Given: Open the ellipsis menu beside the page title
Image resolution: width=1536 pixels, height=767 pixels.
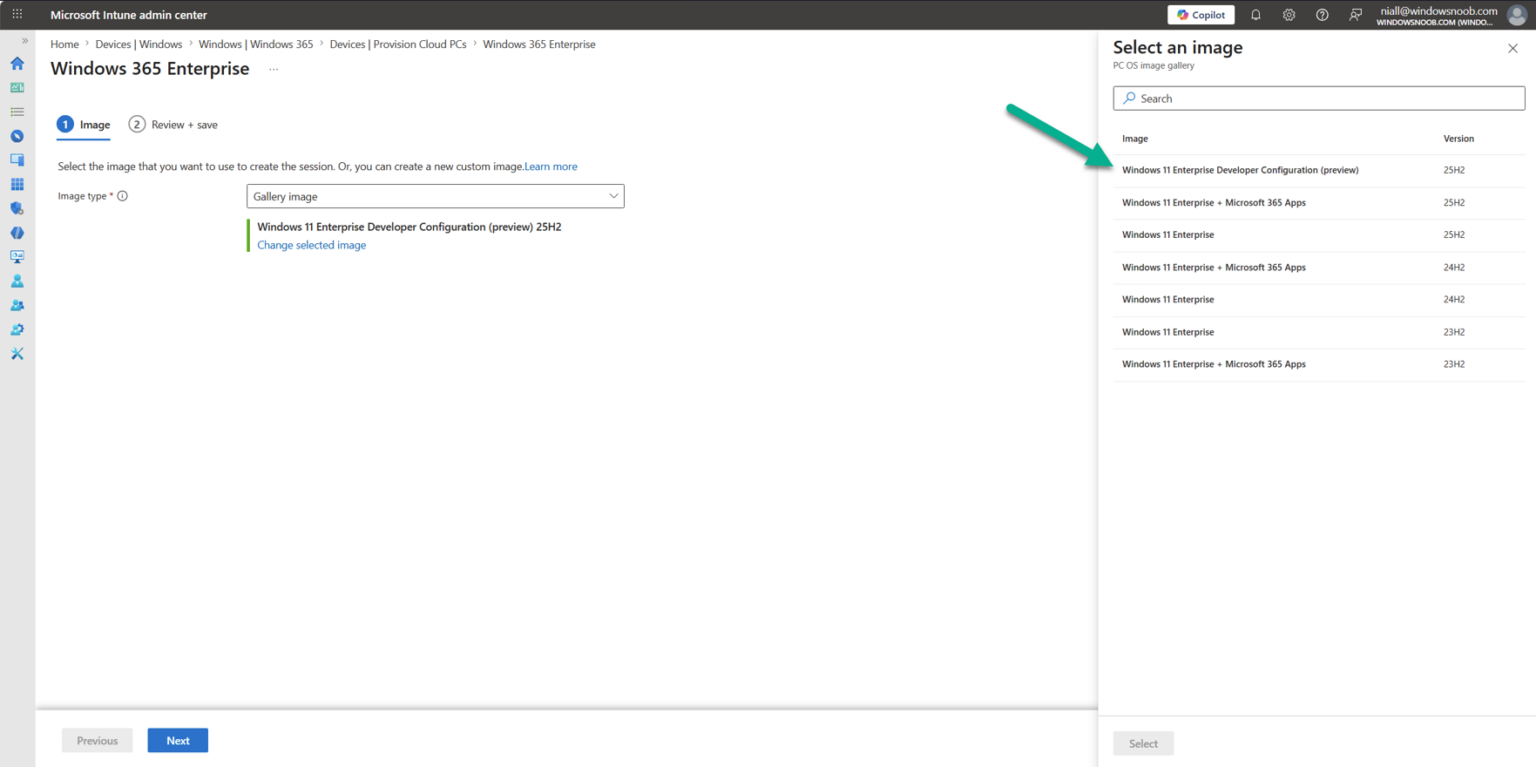Looking at the screenshot, I should (x=273, y=69).
